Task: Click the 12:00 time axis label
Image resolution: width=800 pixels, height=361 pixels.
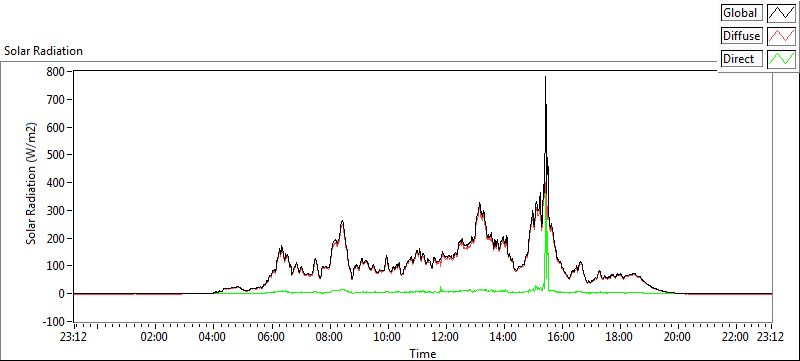Action: coord(445,337)
